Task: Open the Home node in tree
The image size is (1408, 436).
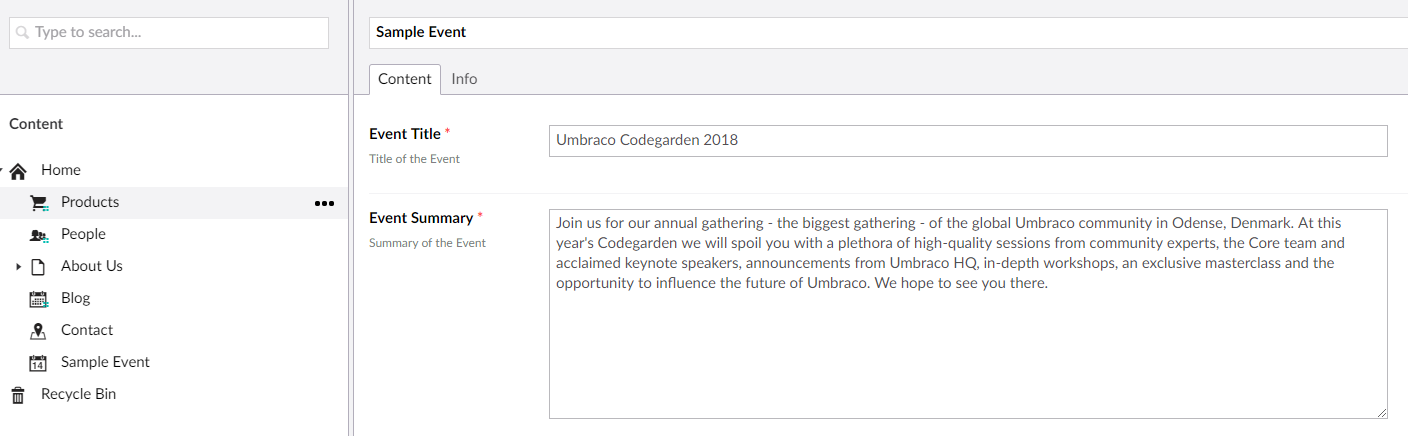Action: (x=61, y=170)
